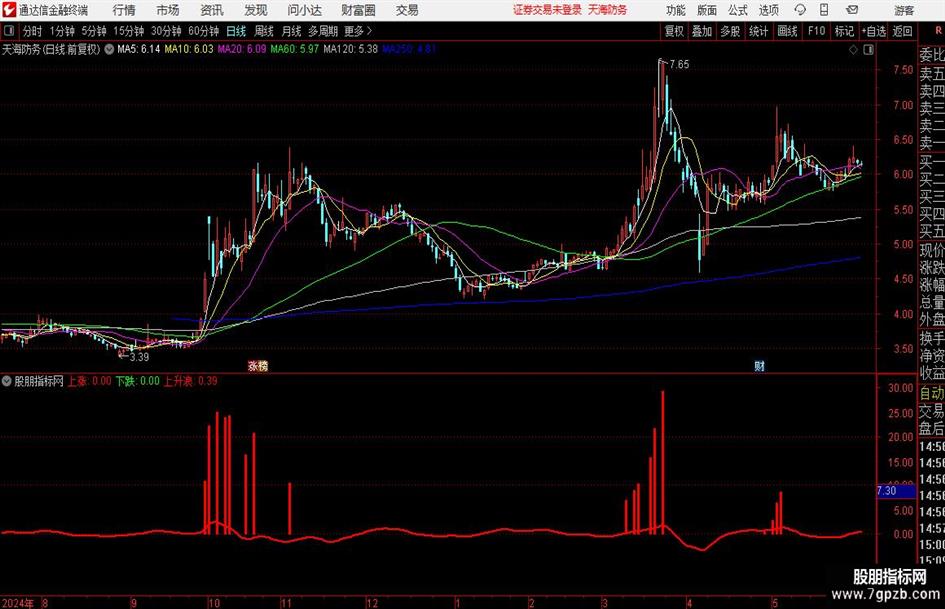This screenshot has width=945, height=609.
Task: Click the 7.65 high price label
Action: 679,64
